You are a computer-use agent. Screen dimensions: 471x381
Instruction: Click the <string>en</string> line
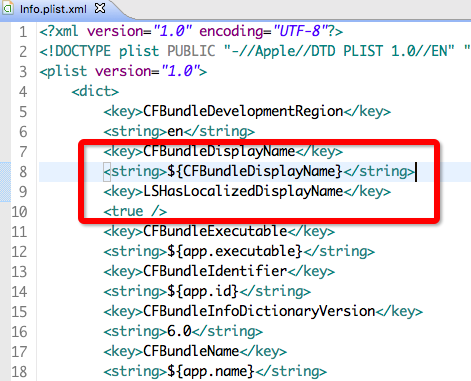pos(179,131)
